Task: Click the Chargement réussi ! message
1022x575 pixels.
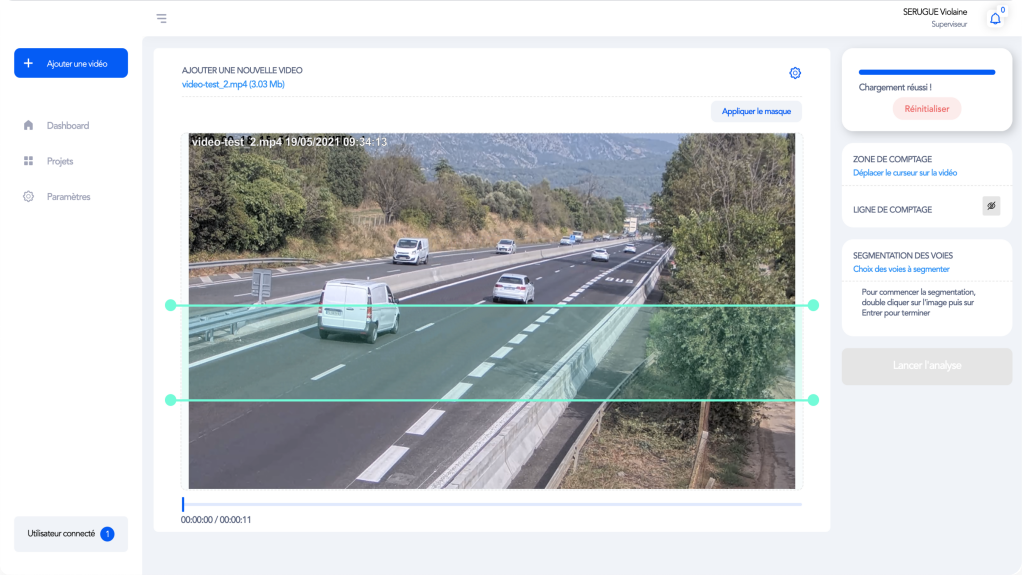Action: 895,87
